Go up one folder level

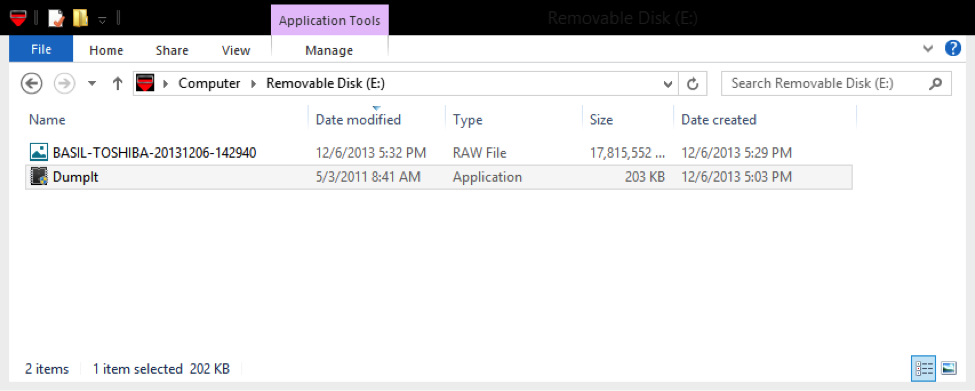point(118,83)
